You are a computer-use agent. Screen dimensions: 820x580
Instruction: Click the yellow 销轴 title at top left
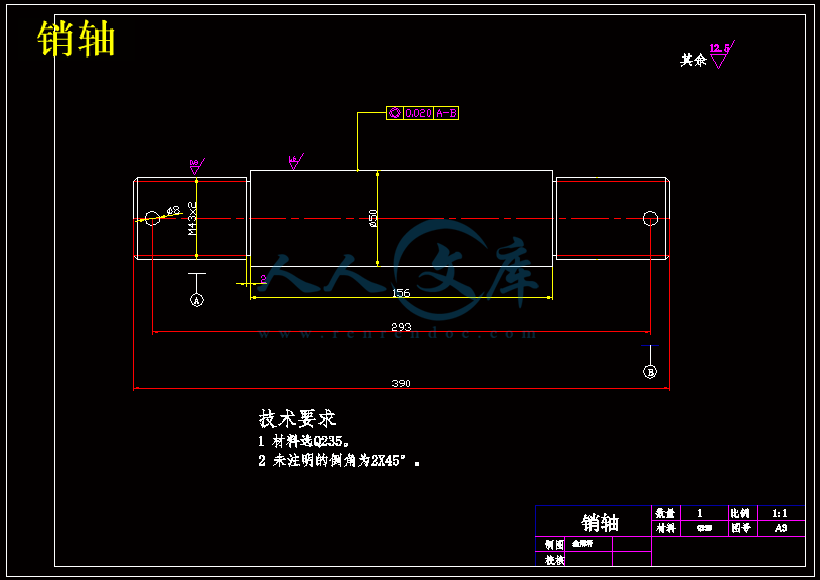pos(76,38)
